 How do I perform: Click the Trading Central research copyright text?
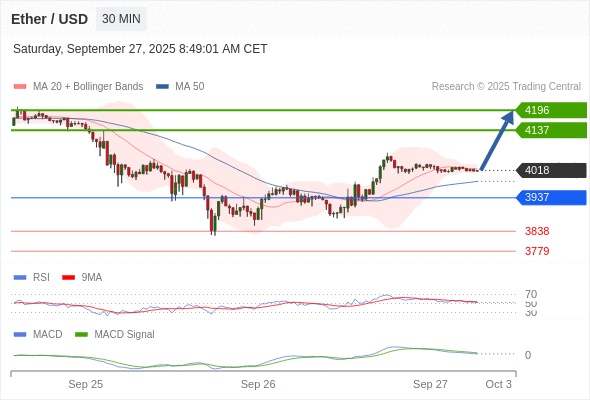506,87
